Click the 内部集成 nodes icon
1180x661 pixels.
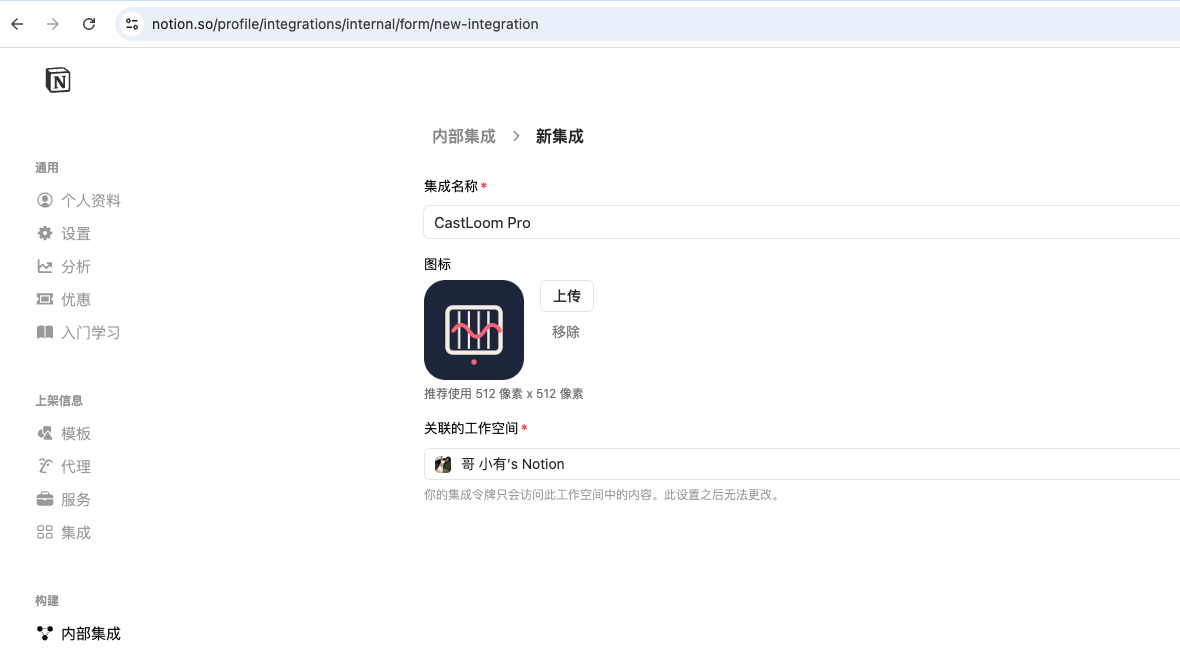(x=45, y=633)
